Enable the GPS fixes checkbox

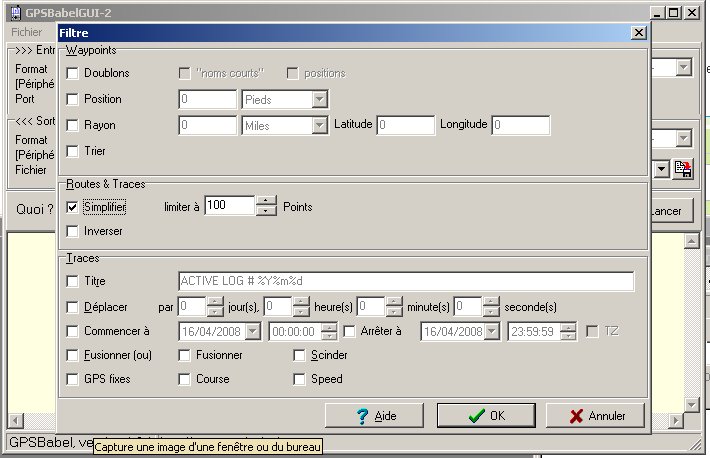[x=73, y=379]
